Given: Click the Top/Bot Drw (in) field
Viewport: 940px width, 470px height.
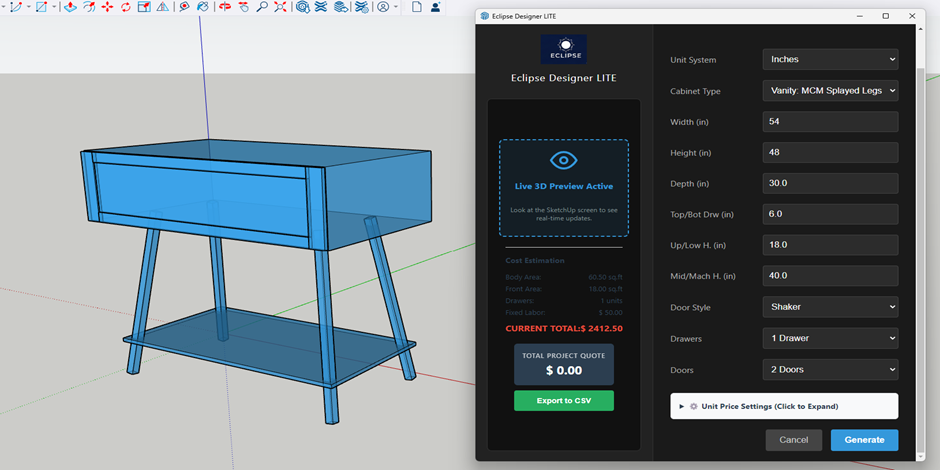Looking at the screenshot, I should click(830, 214).
